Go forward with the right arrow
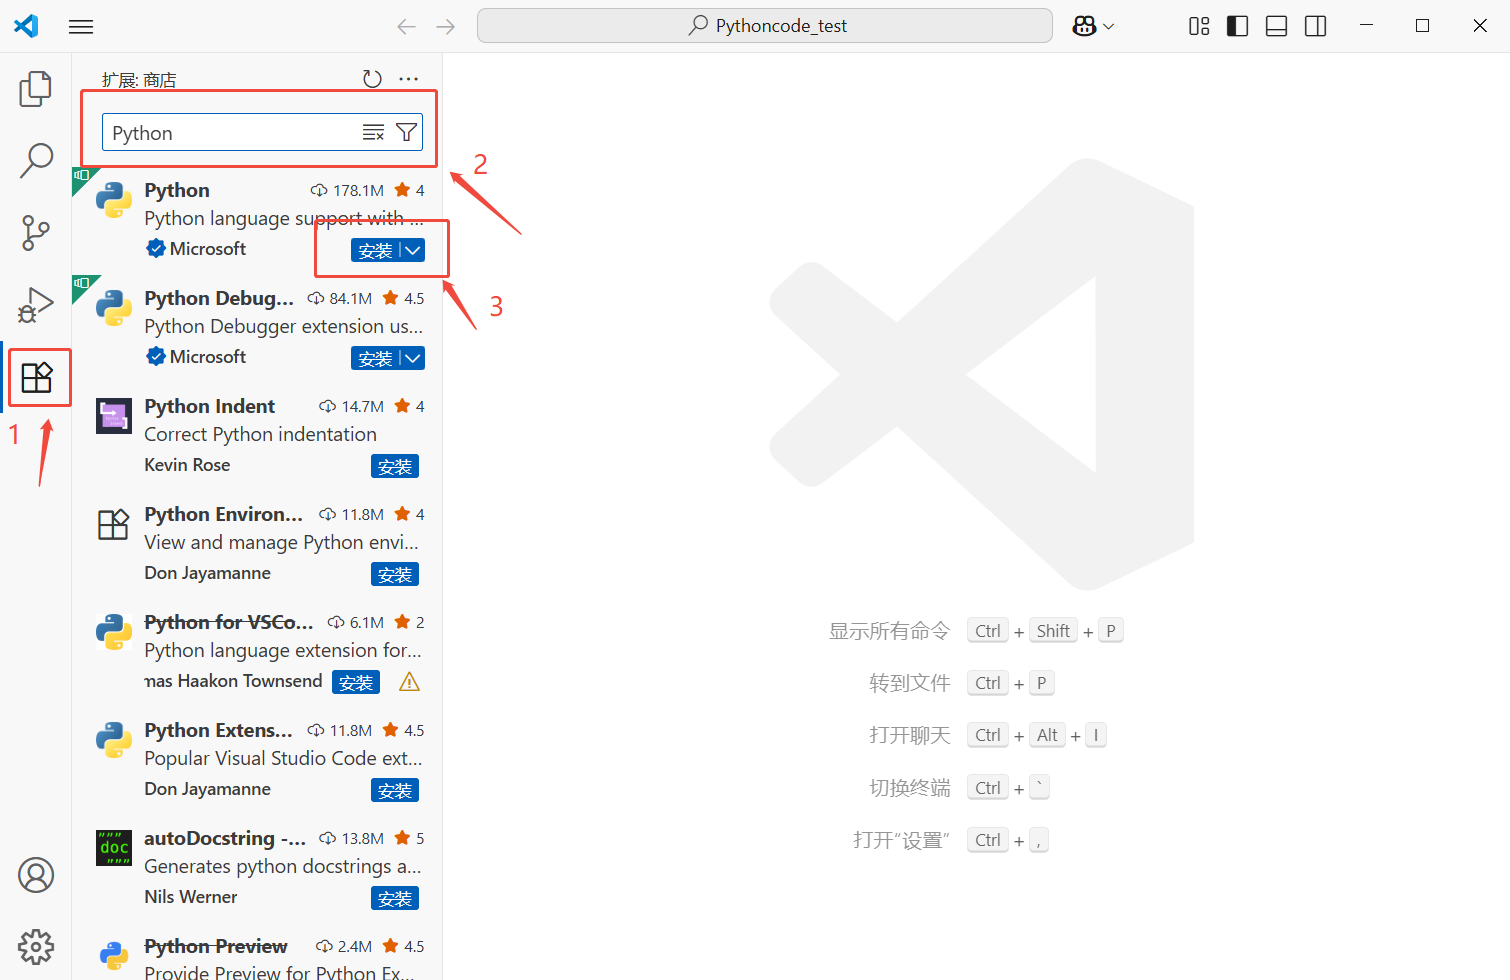Screen dimensions: 1510x980 click(x=446, y=26)
